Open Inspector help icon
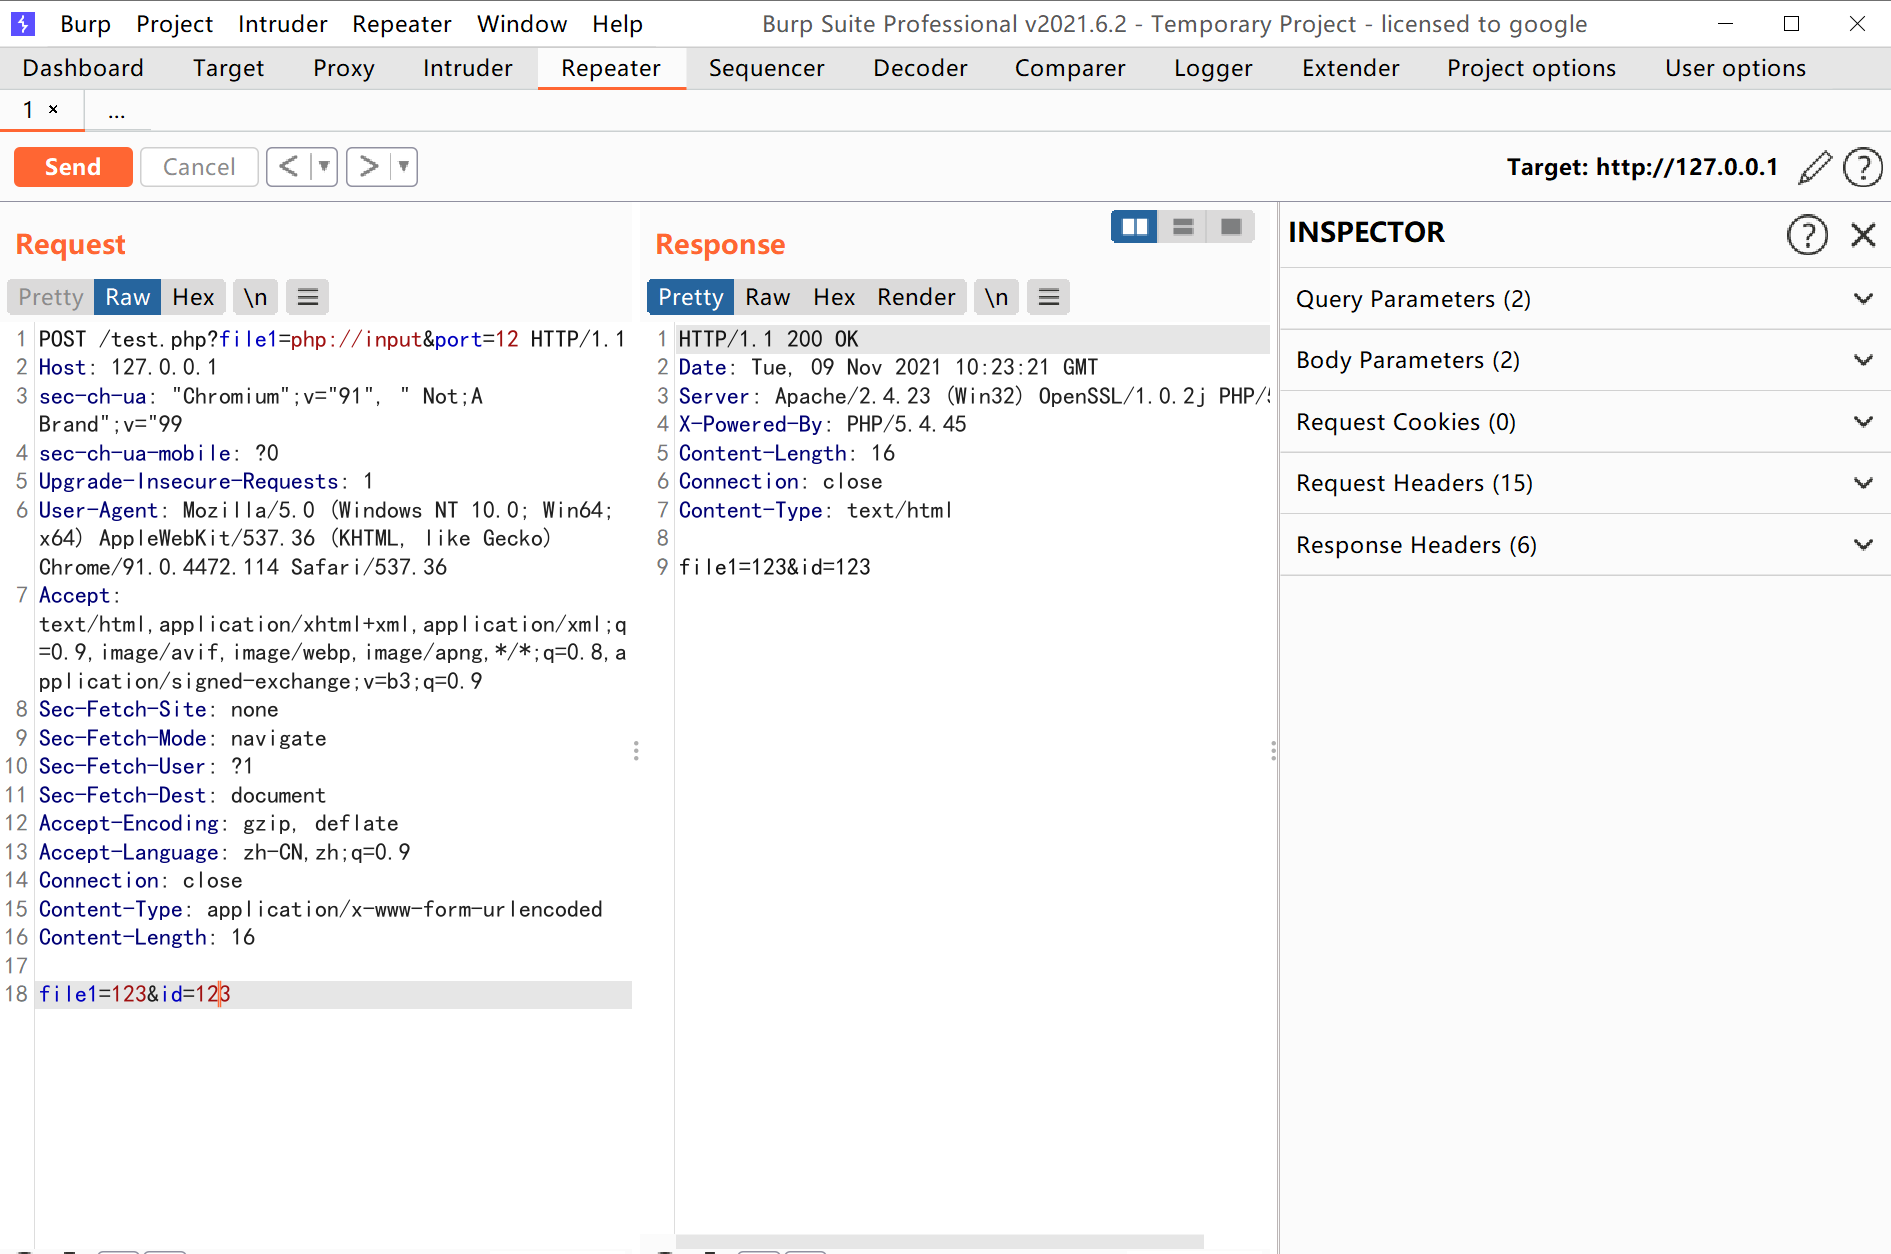 pyautogui.click(x=1807, y=235)
